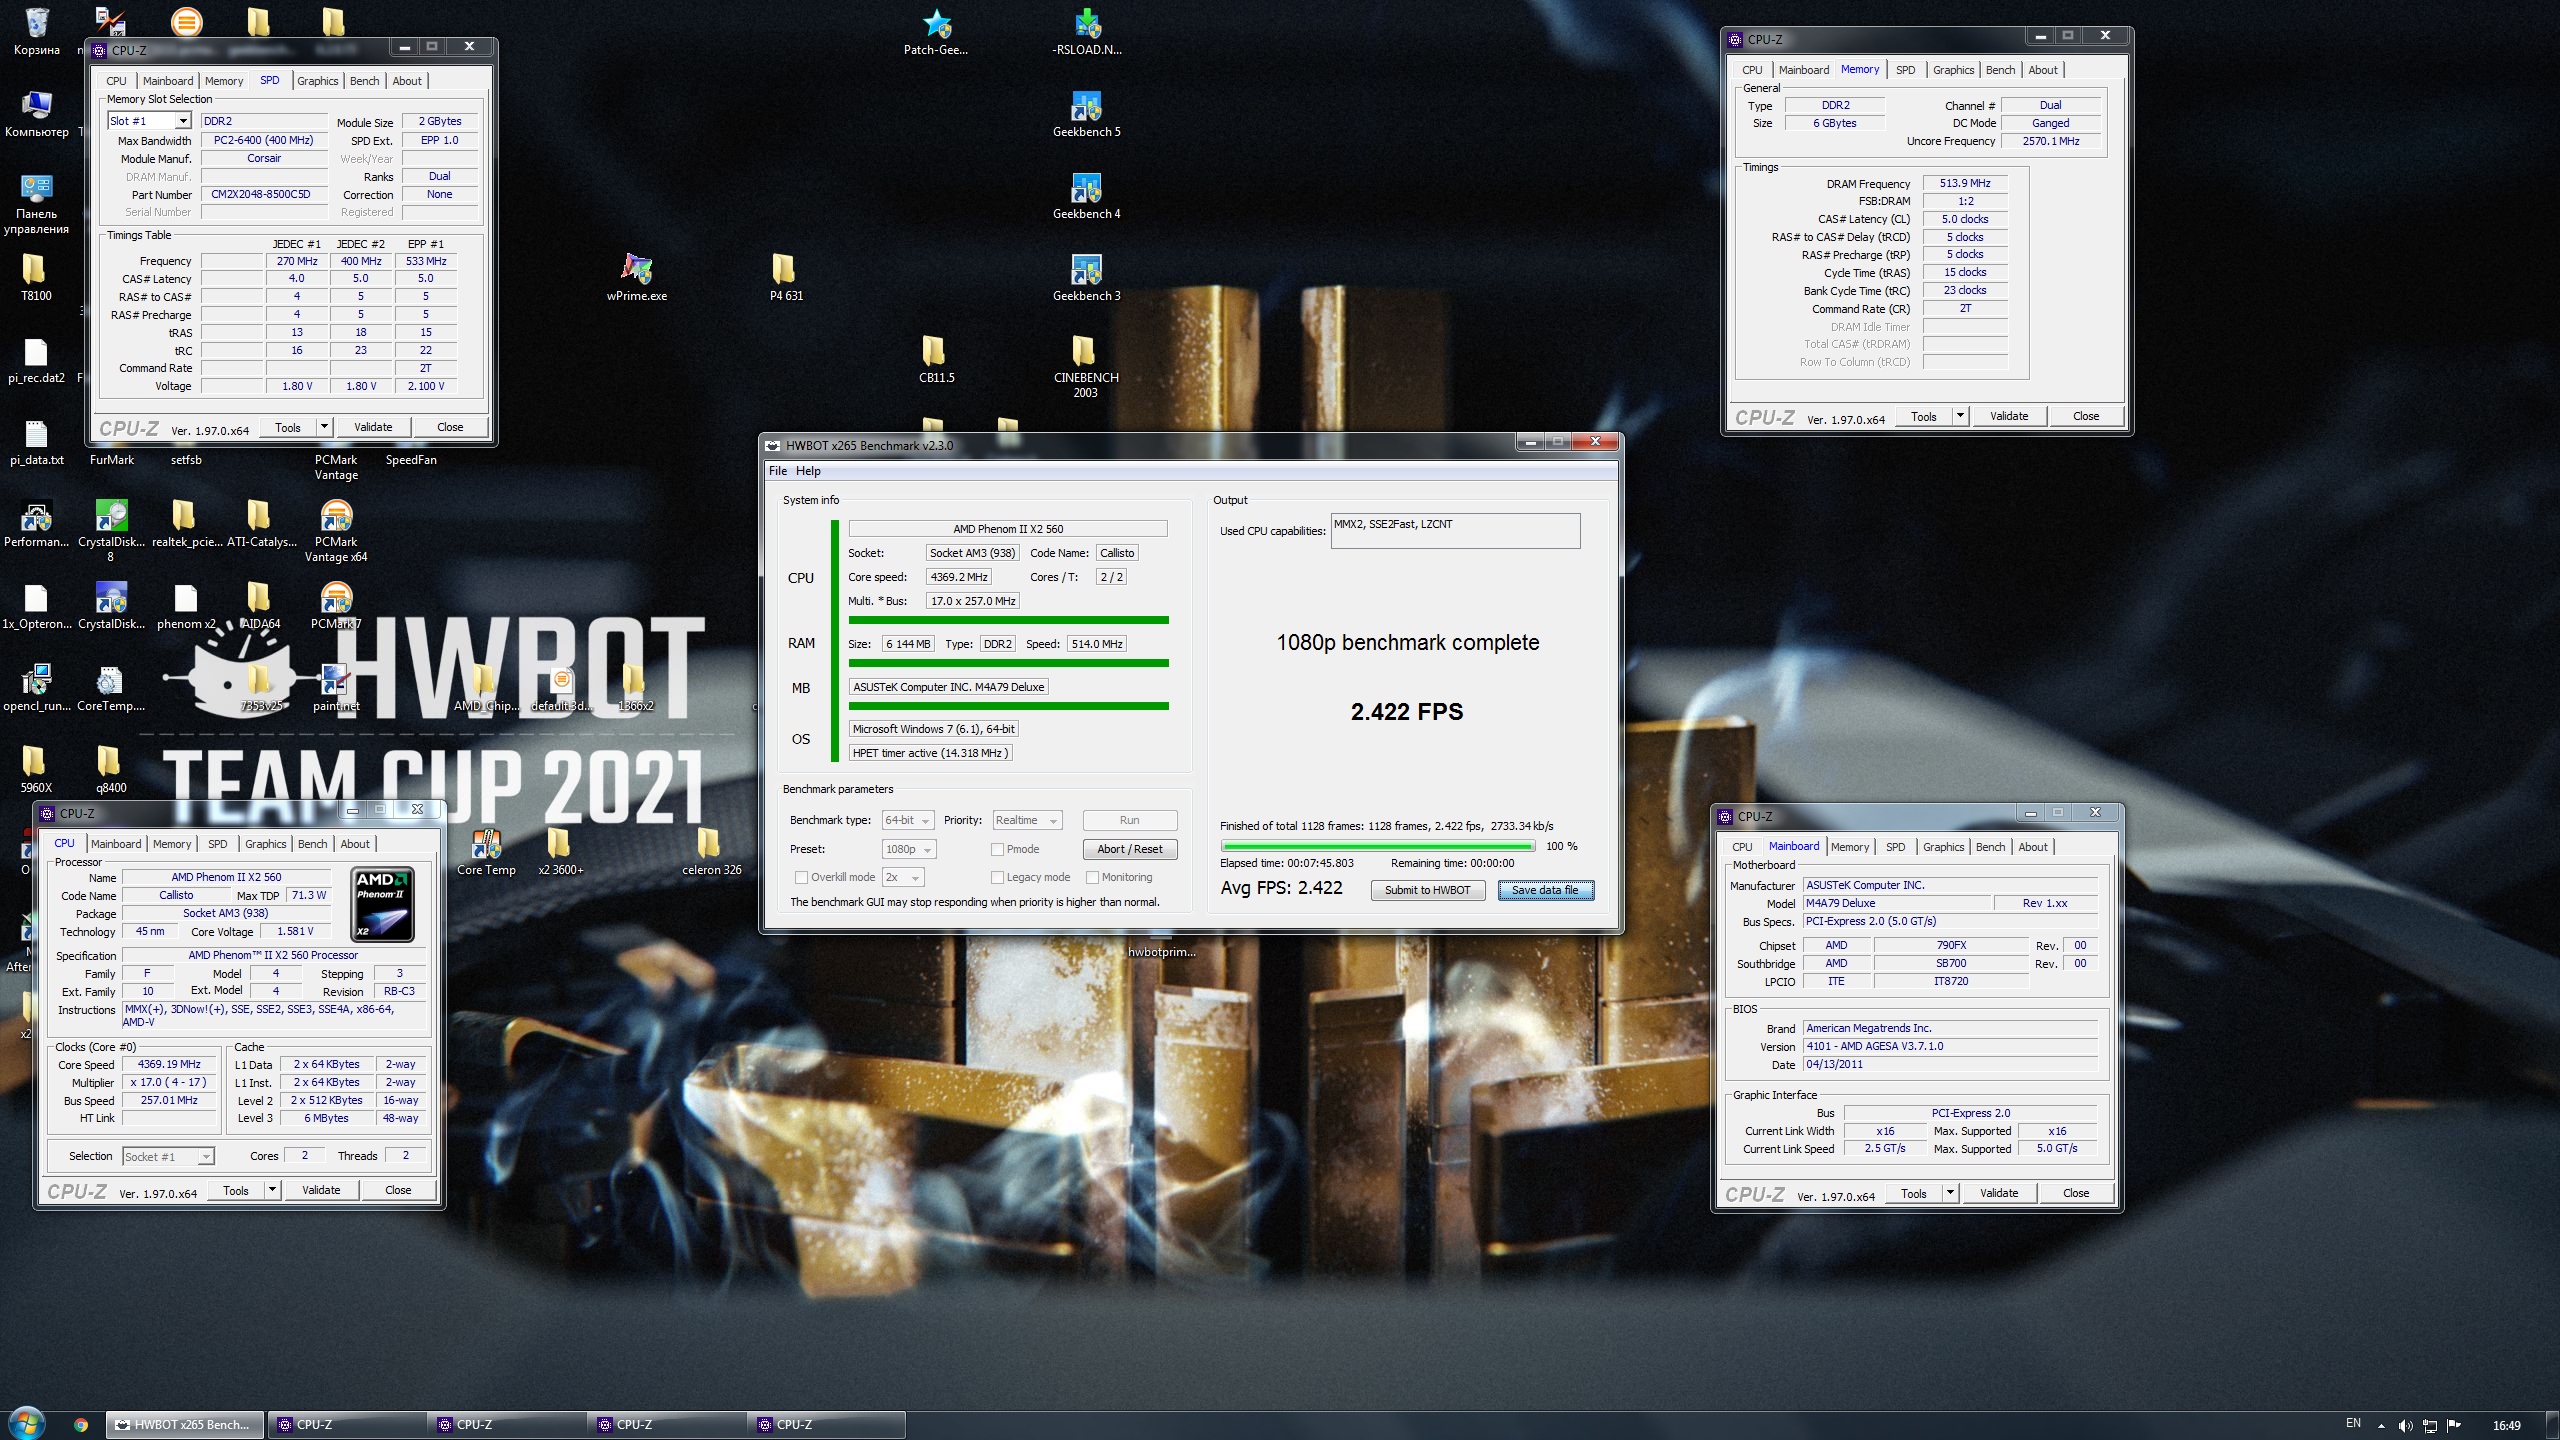Click the Run button in benchmark
This screenshot has height=1440, width=2560.
[x=1130, y=820]
